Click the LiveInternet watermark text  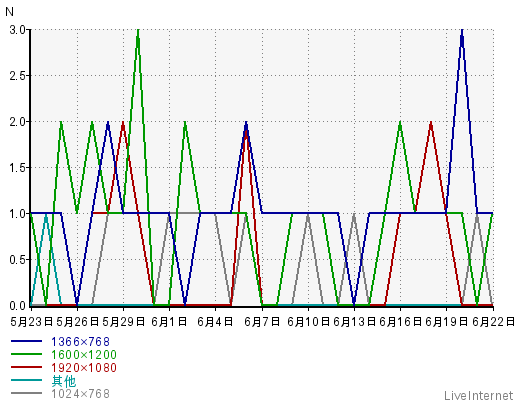(479, 396)
